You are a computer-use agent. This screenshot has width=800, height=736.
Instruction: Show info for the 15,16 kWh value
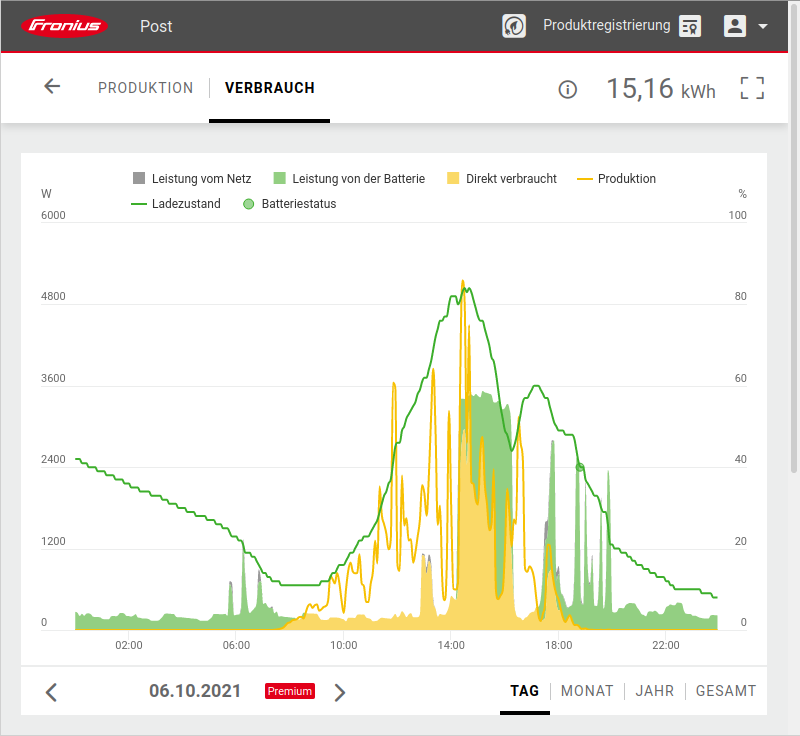(x=567, y=90)
